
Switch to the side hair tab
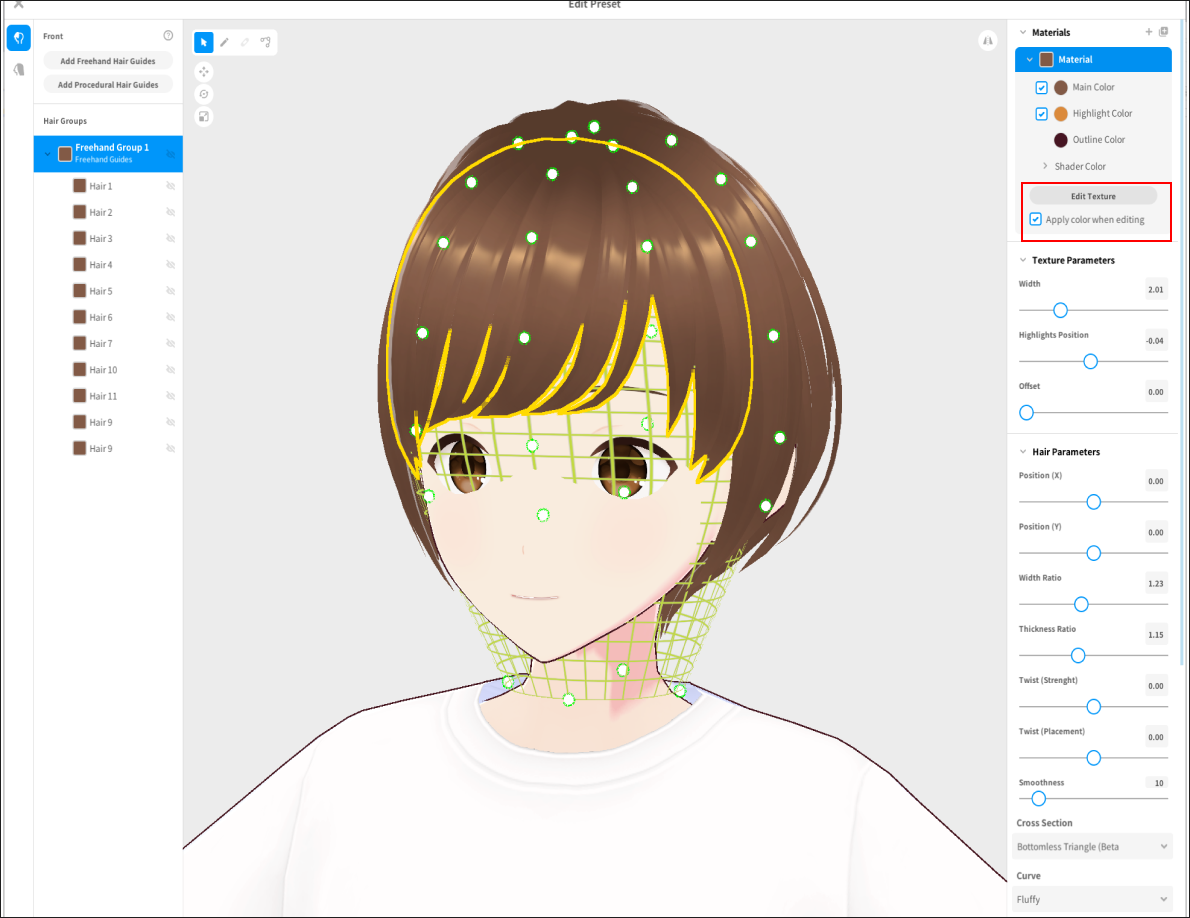[x=18, y=70]
